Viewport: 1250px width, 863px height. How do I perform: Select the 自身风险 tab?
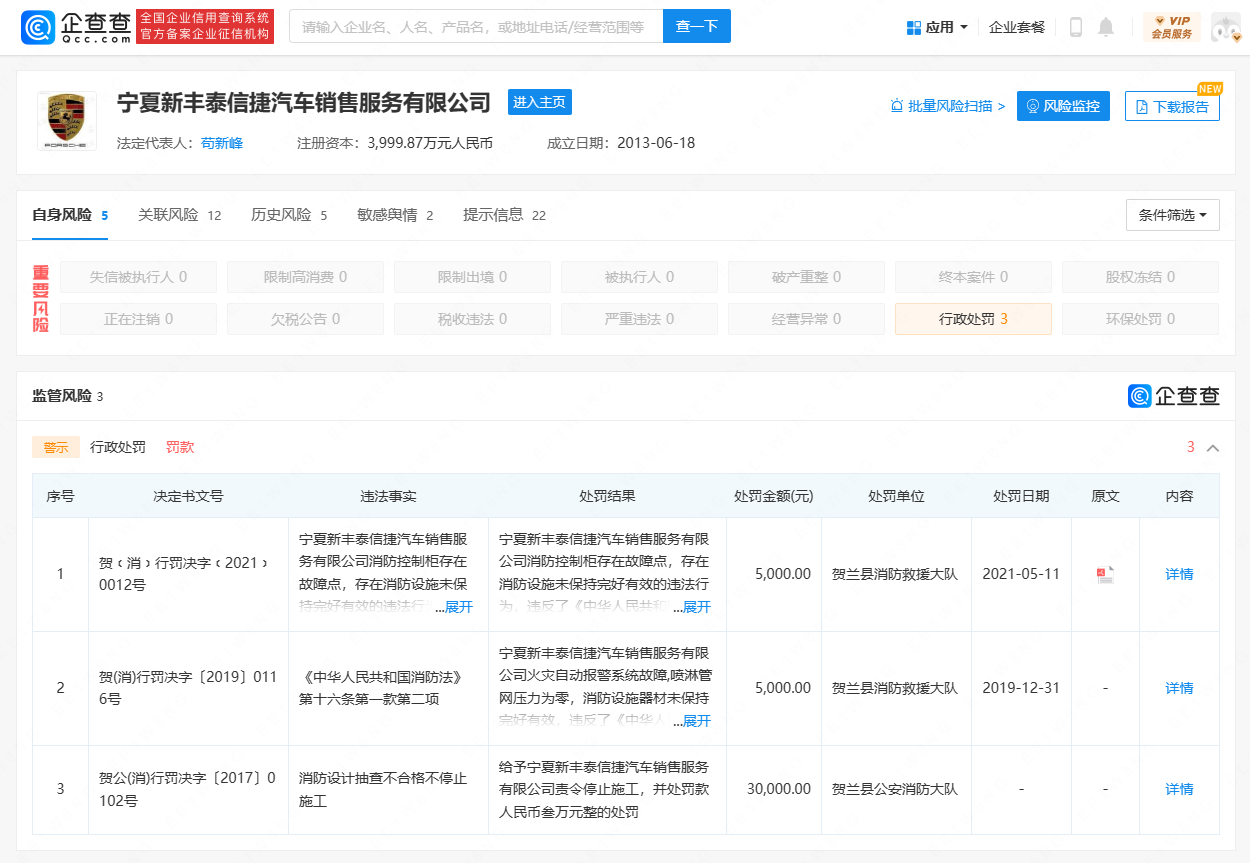click(x=70, y=215)
